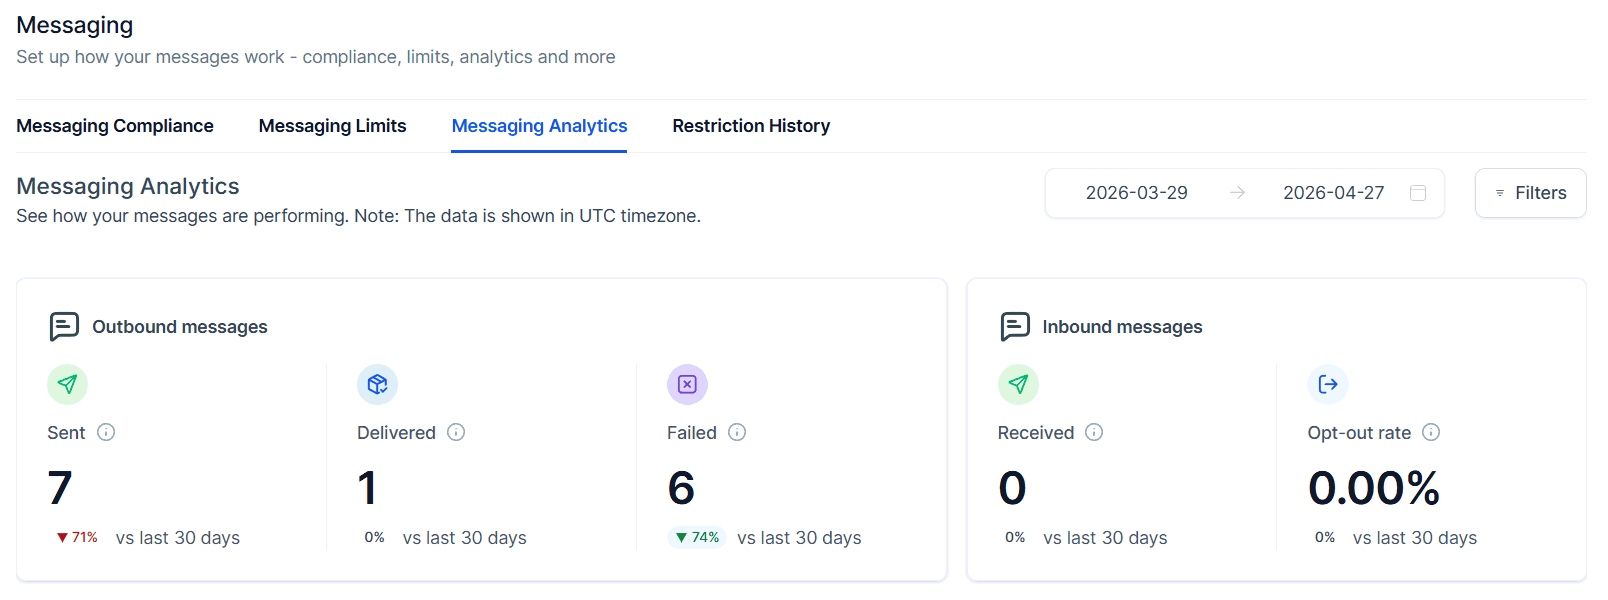Show info tooltip next to Received
The height and width of the screenshot is (600, 1608).
1094,432
